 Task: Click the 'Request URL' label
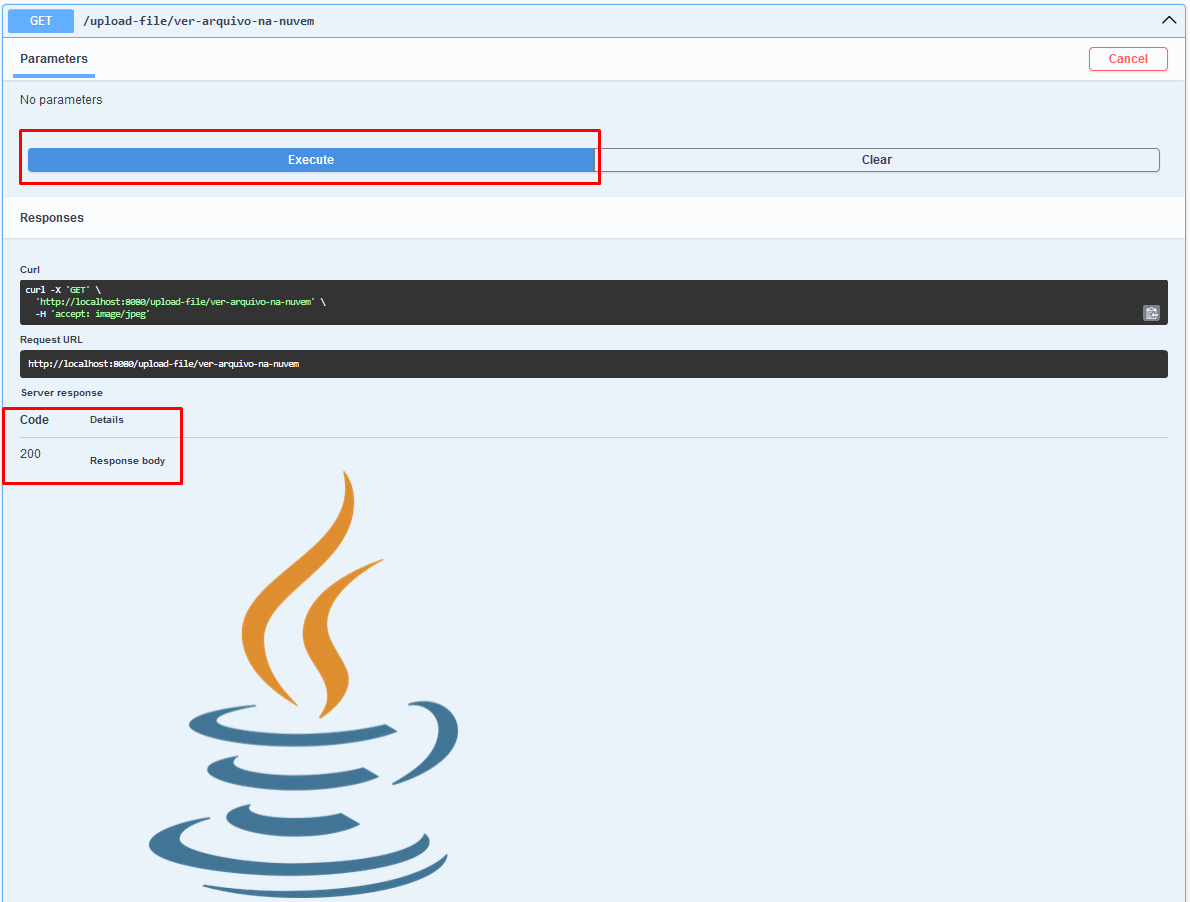tap(51, 339)
